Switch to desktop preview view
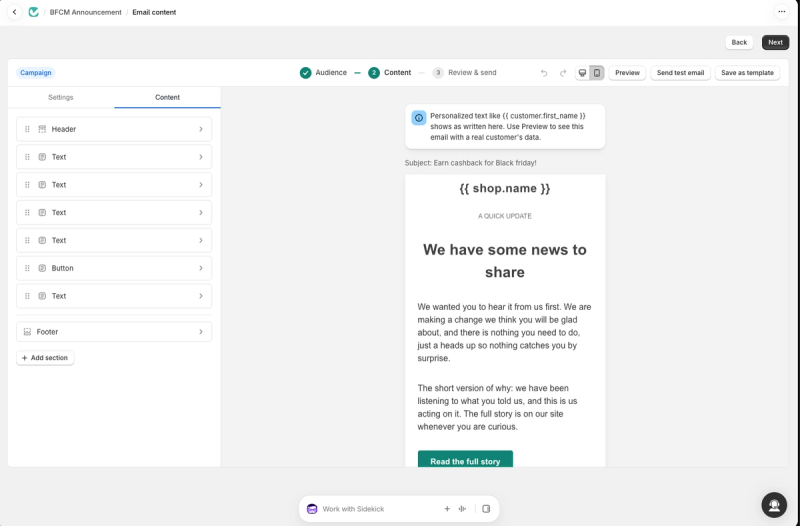800x526 pixels. click(x=582, y=73)
